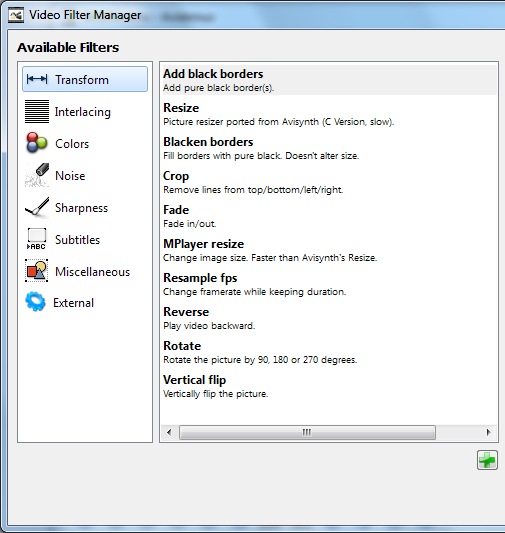
Task: Click the horizontal scrollbar left arrow
Action: pyautogui.click(x=169, y=432)
